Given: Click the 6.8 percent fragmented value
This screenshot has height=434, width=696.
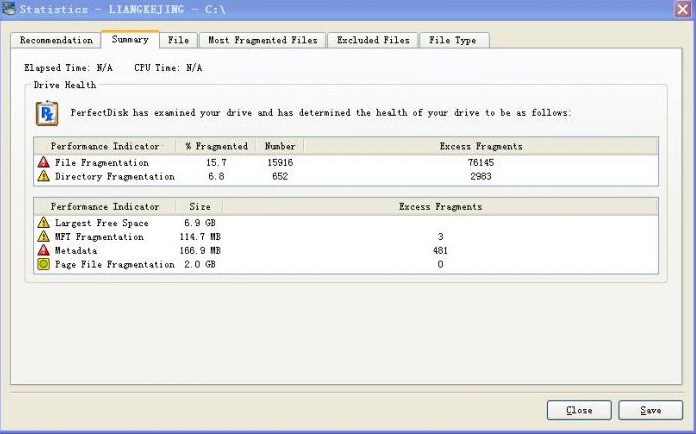Looking at the screenshot, I should click(x=216, y=176).
